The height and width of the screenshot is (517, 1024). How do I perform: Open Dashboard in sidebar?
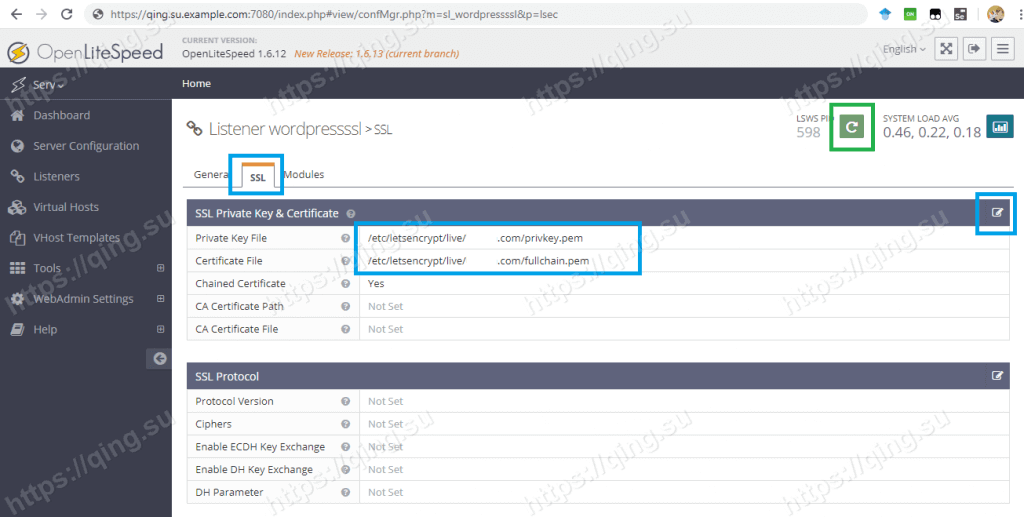[x=61, y=116]
